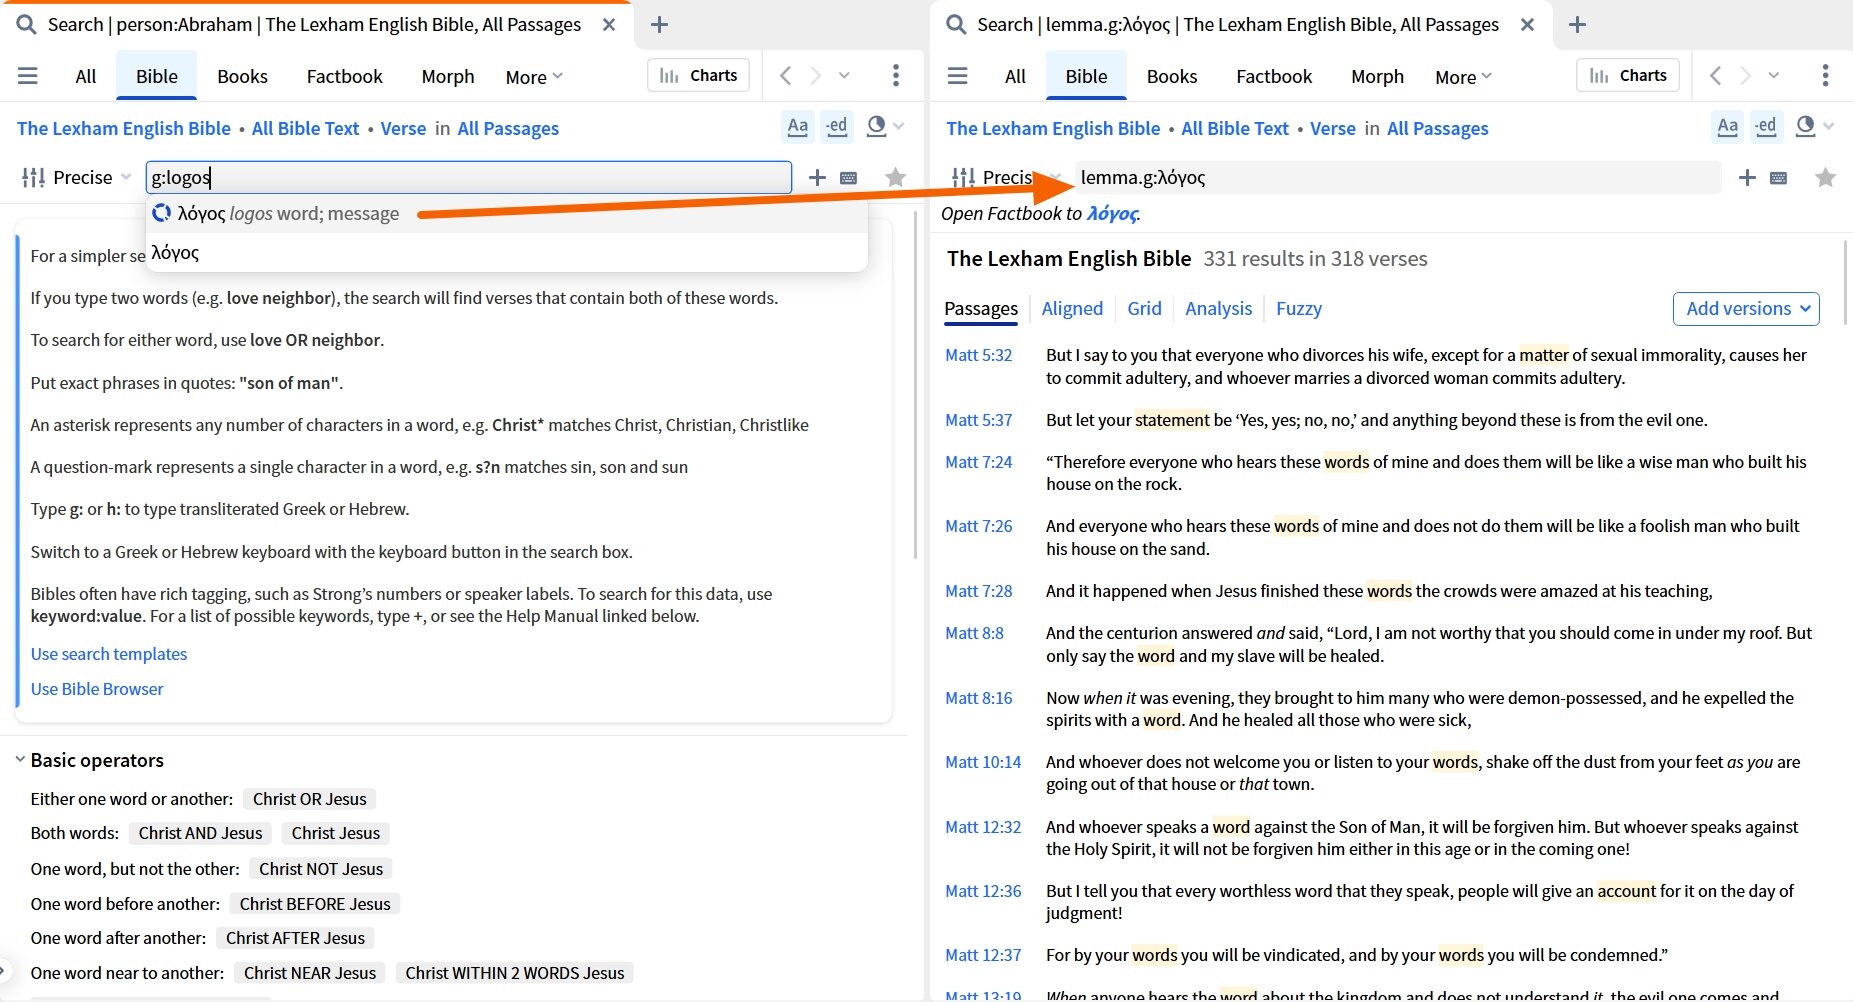Open Precise search mode dropdown in left panel
The width and height of the screenshot is (1853, 1002).
(x=77, y=177)
